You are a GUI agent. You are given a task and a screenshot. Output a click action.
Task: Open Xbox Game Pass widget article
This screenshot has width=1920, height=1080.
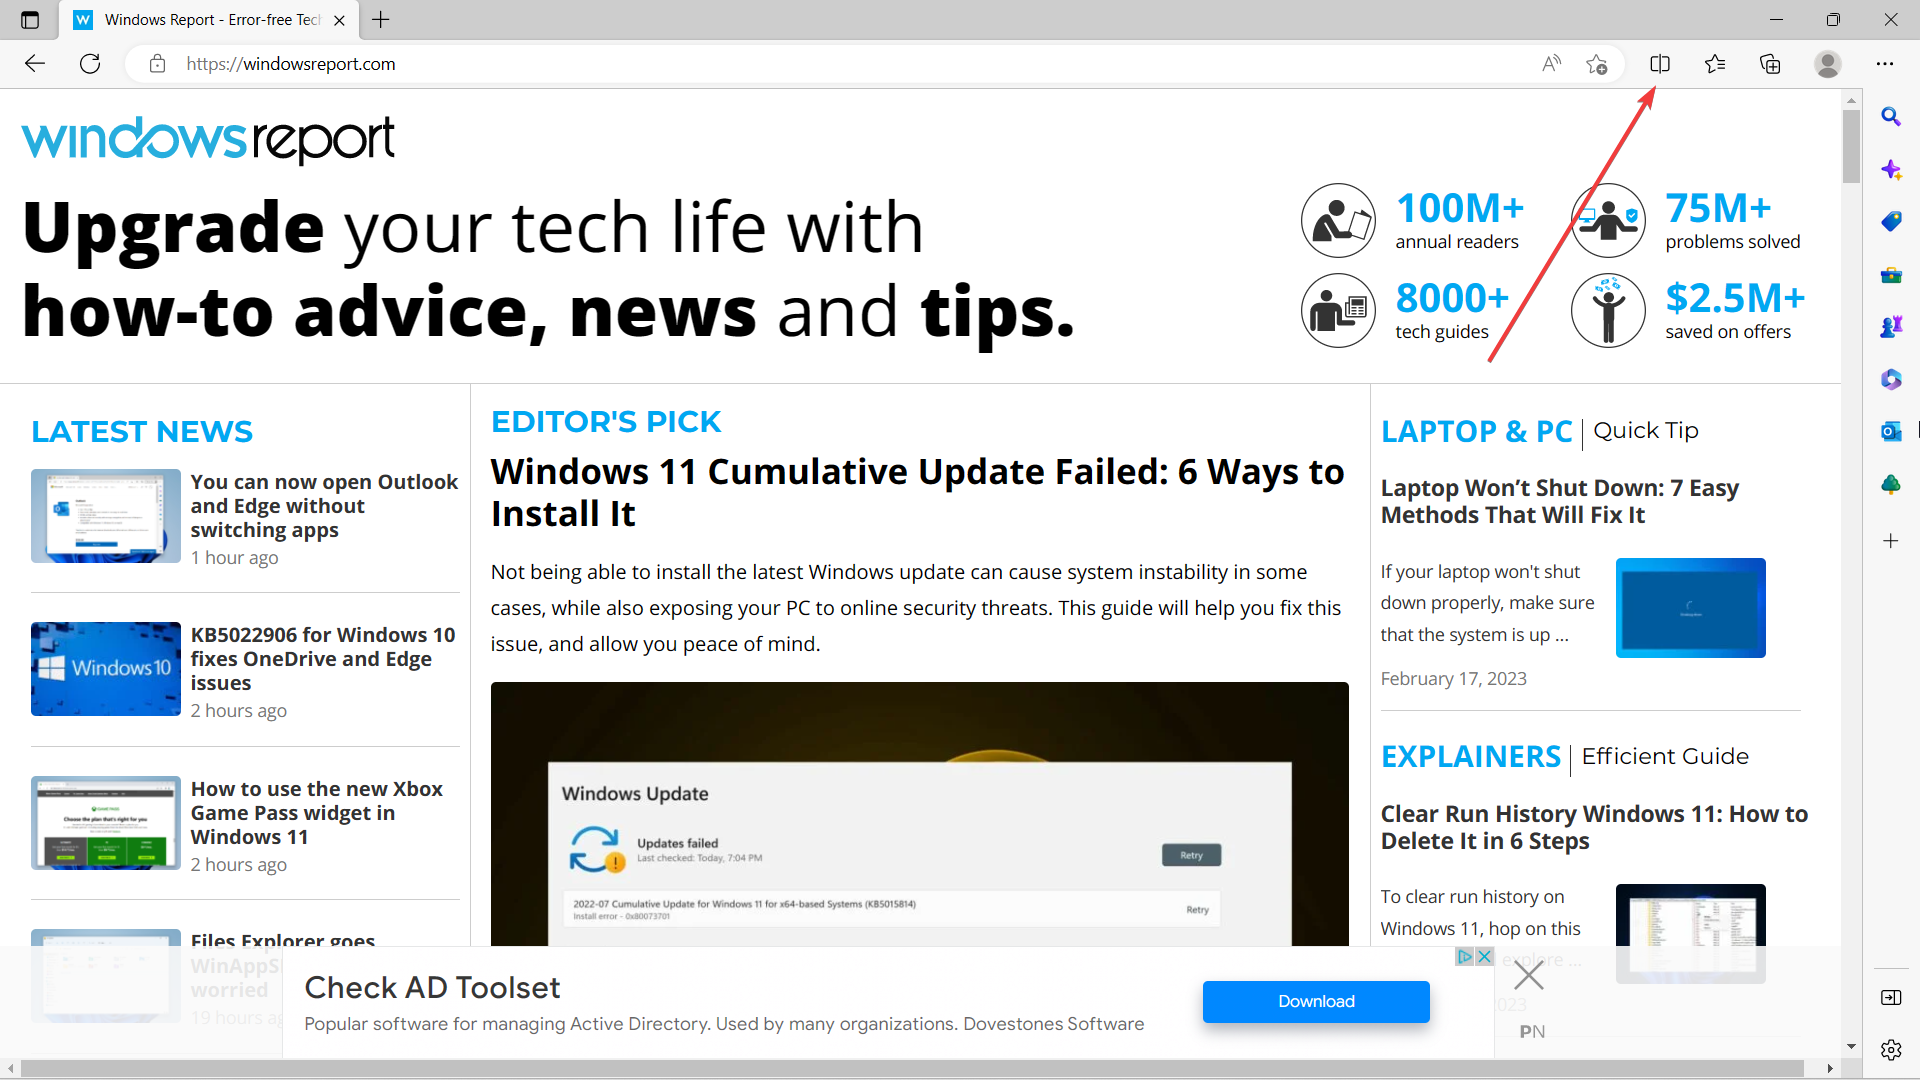[316, 813]
